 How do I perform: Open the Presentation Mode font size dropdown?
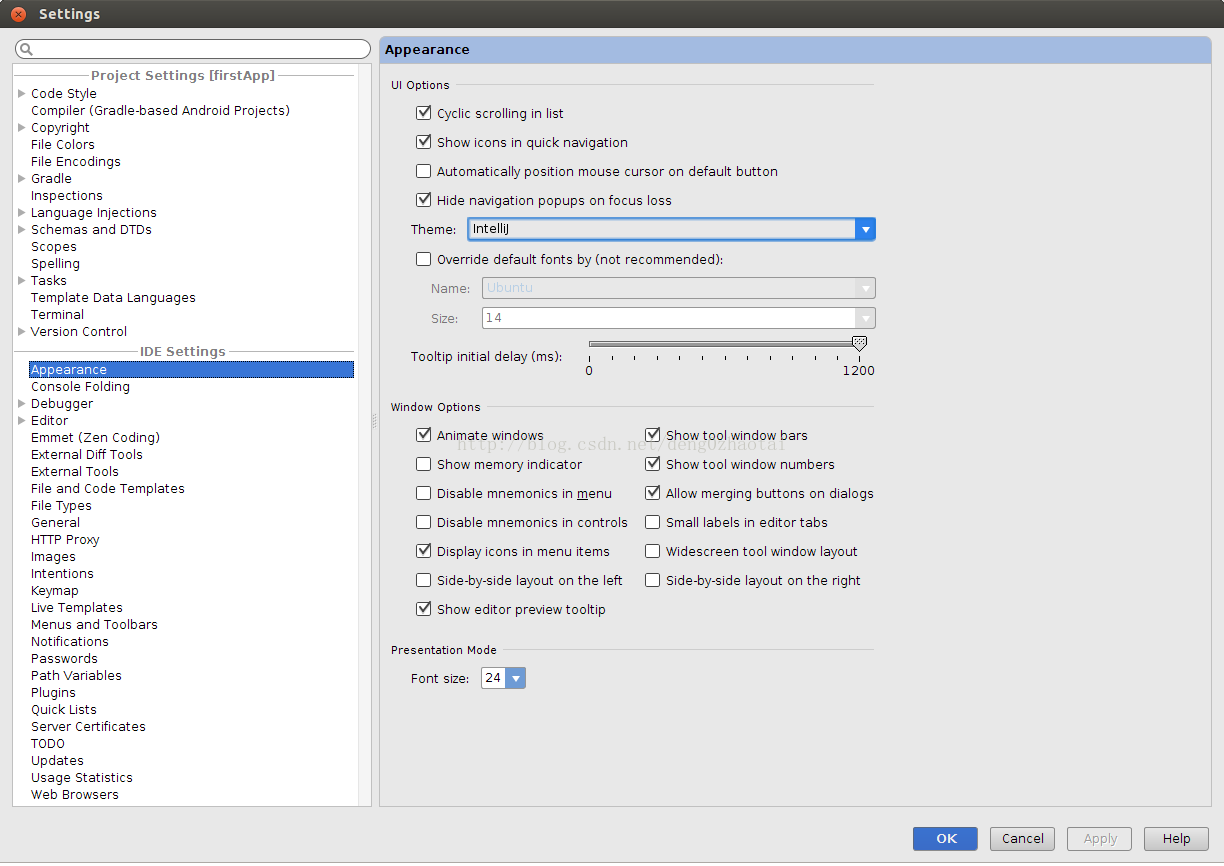(516, 678)
